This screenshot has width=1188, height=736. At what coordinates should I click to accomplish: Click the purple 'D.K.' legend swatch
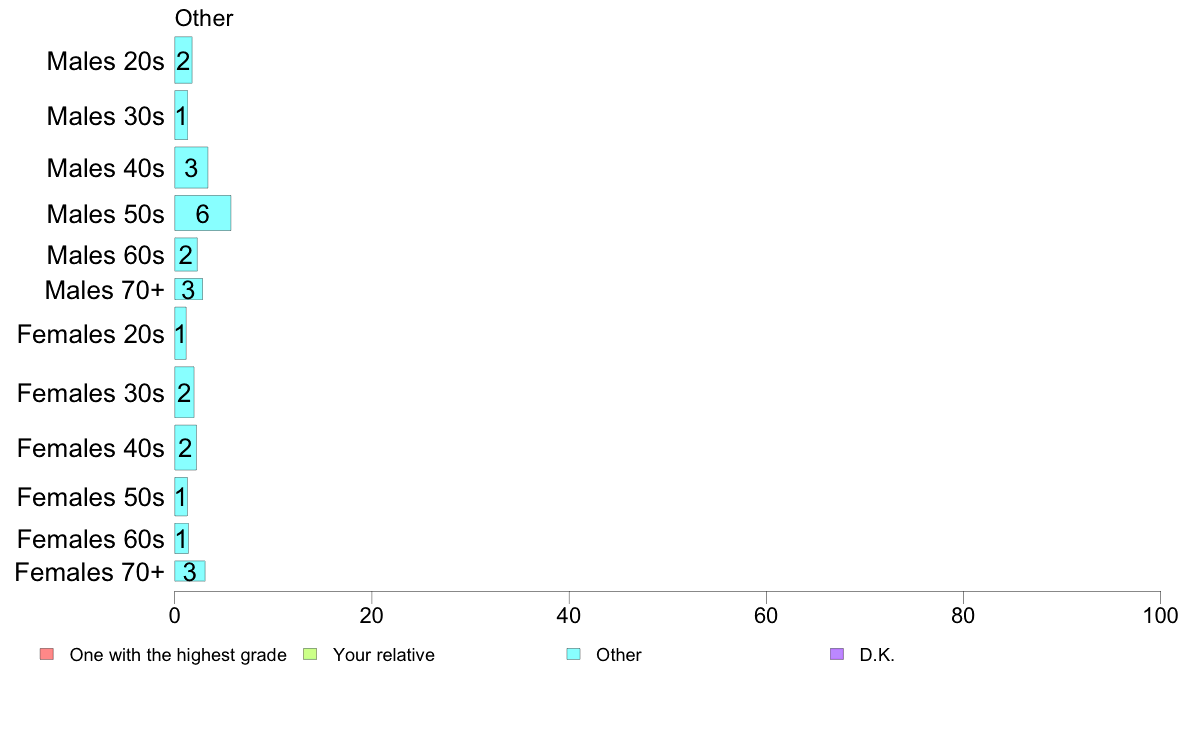click(x=836, y=654)
